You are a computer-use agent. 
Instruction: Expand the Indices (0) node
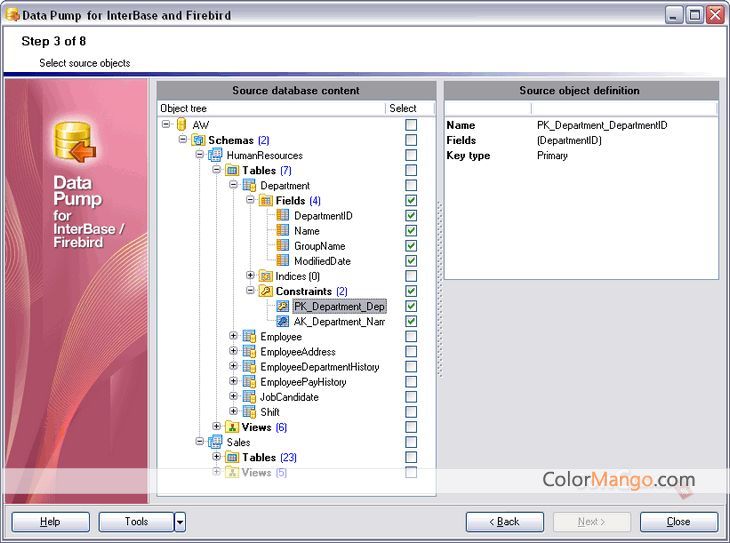[250, 275]
